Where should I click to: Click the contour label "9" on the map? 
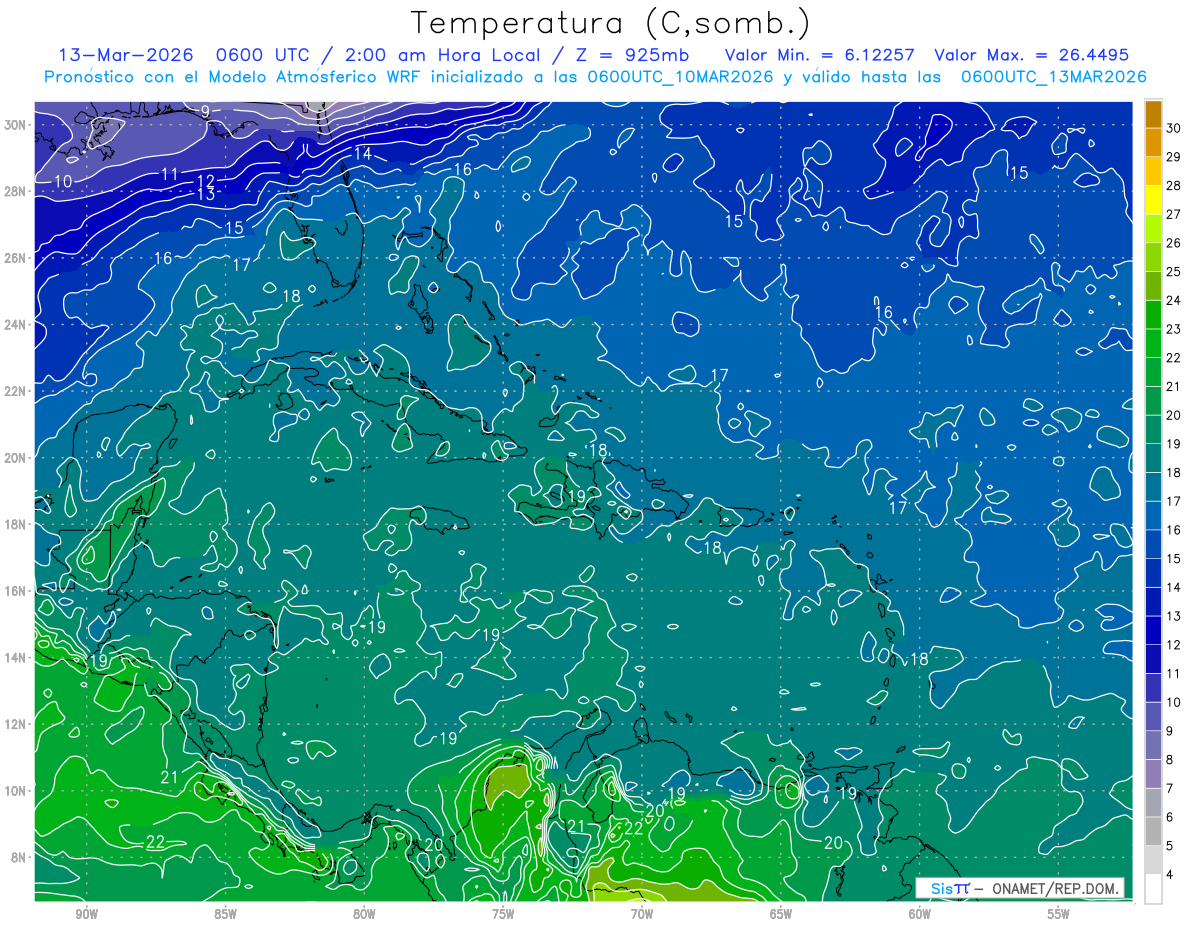(205, 112)
